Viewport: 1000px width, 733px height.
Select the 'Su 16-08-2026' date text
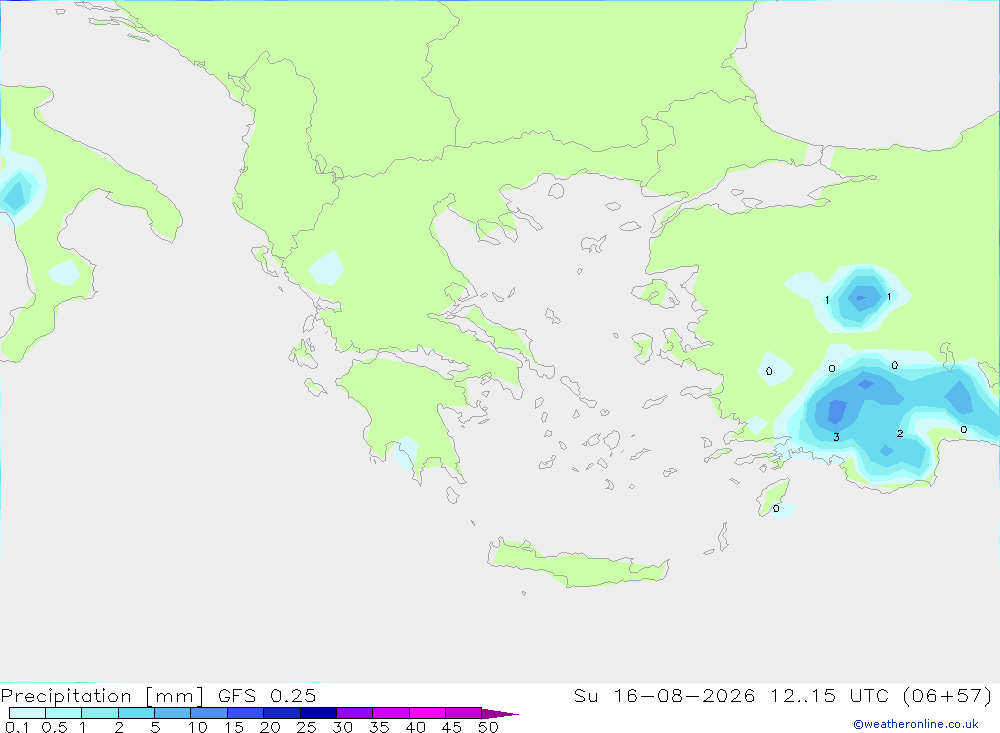click(664, 695)
